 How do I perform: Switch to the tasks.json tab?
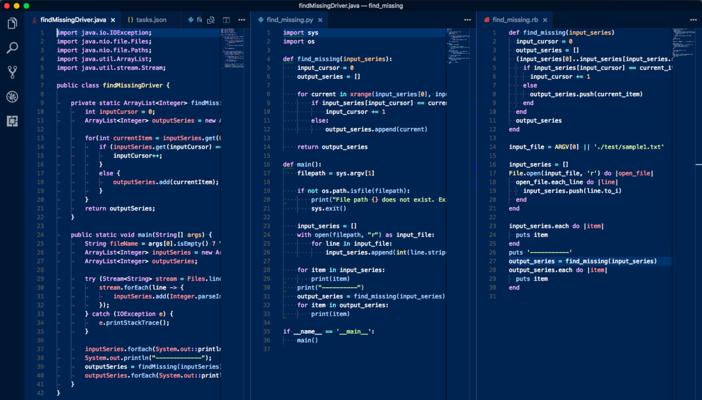[x=150, y=20]
